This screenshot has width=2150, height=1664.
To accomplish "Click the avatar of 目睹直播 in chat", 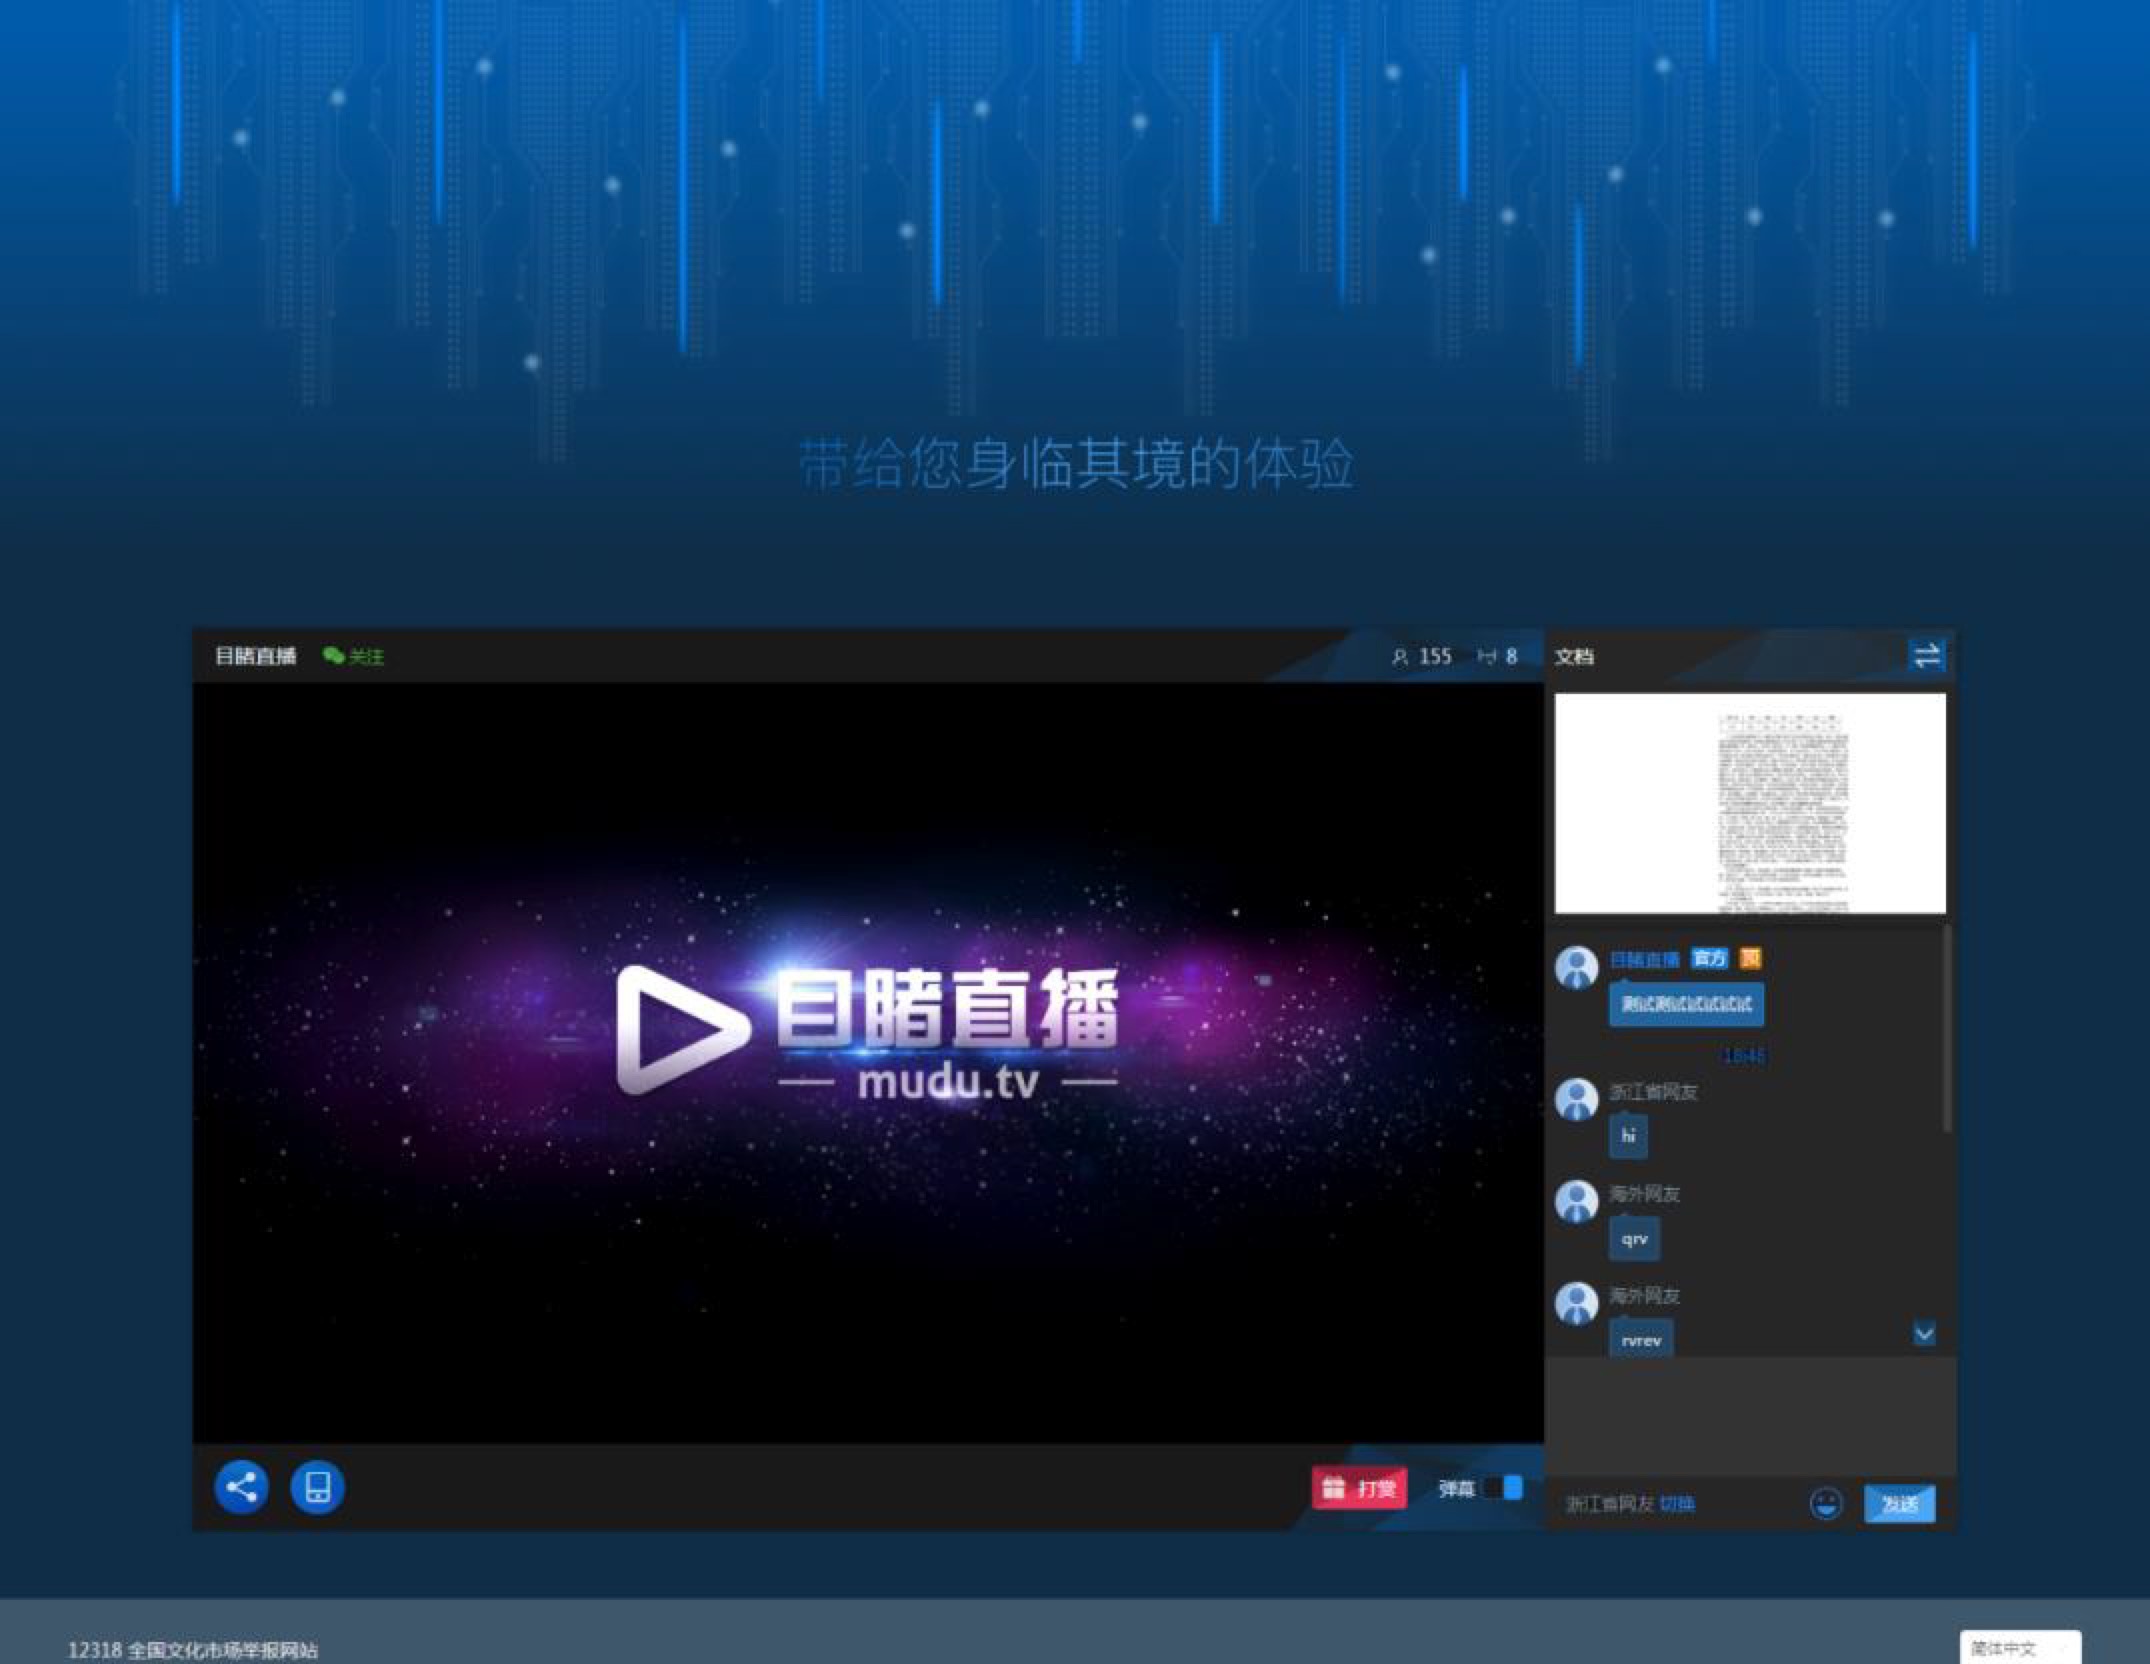I will (1577, 967).
